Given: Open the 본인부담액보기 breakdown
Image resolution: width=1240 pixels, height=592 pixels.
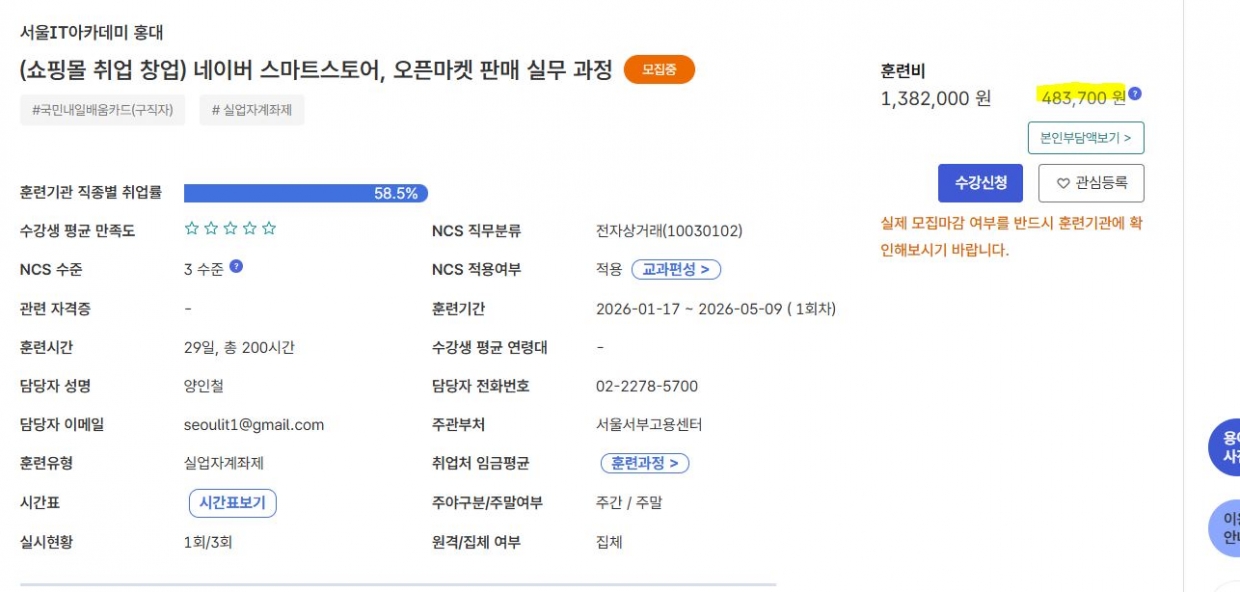Looking at the screenshot, I should coord(1085,138).
